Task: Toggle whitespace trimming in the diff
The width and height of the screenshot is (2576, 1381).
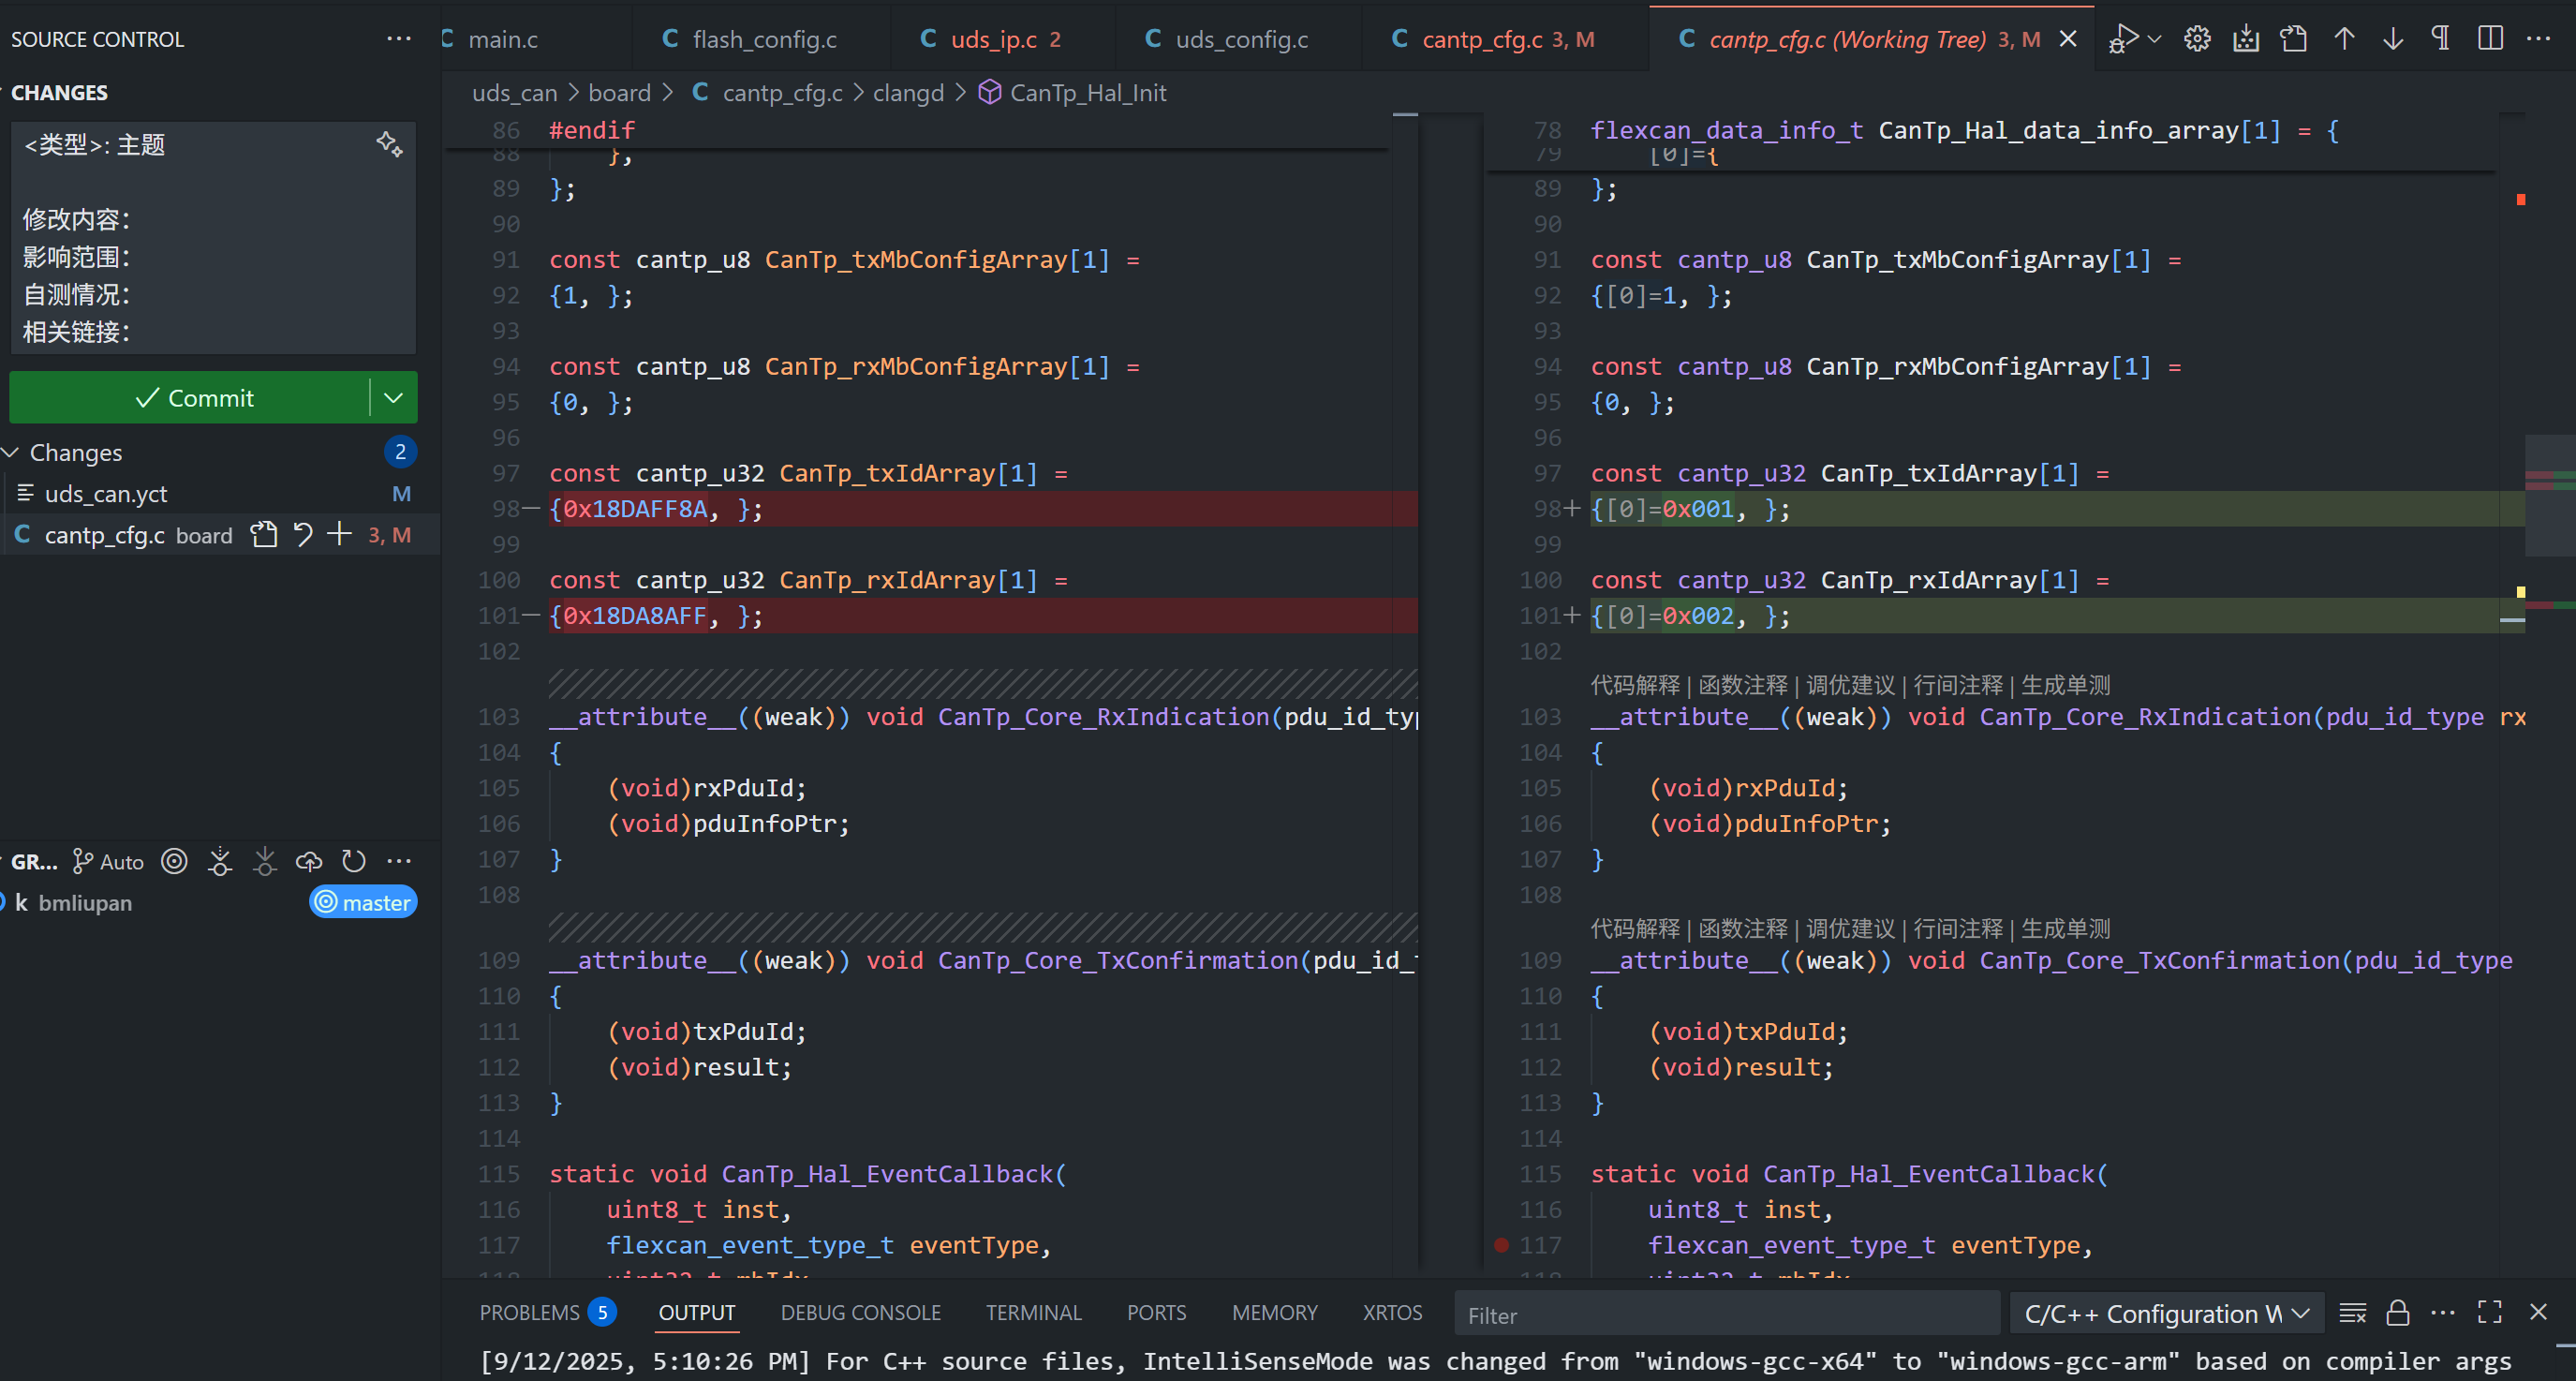Action: pyautogui.click(x=2441, y=39)
